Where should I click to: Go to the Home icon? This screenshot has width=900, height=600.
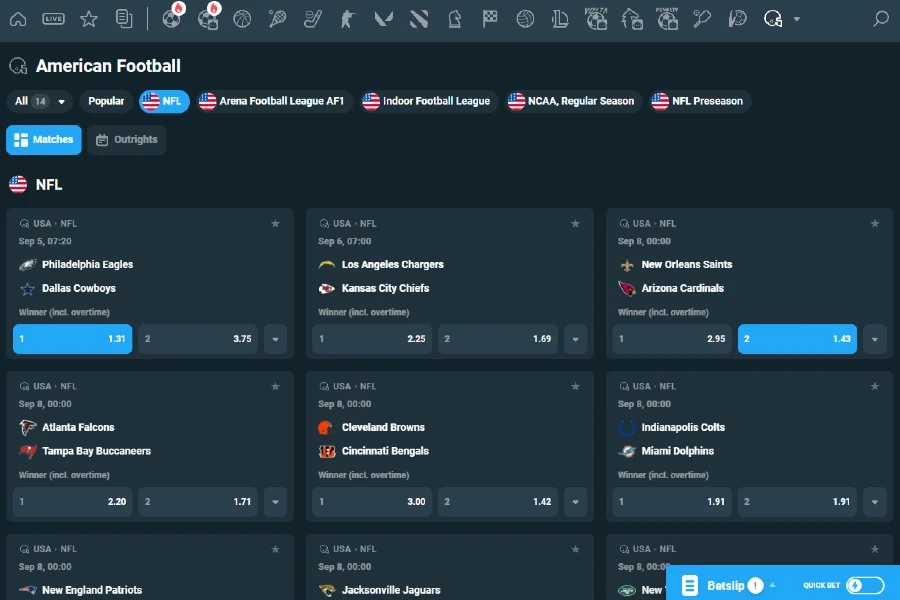pos(19,19)
